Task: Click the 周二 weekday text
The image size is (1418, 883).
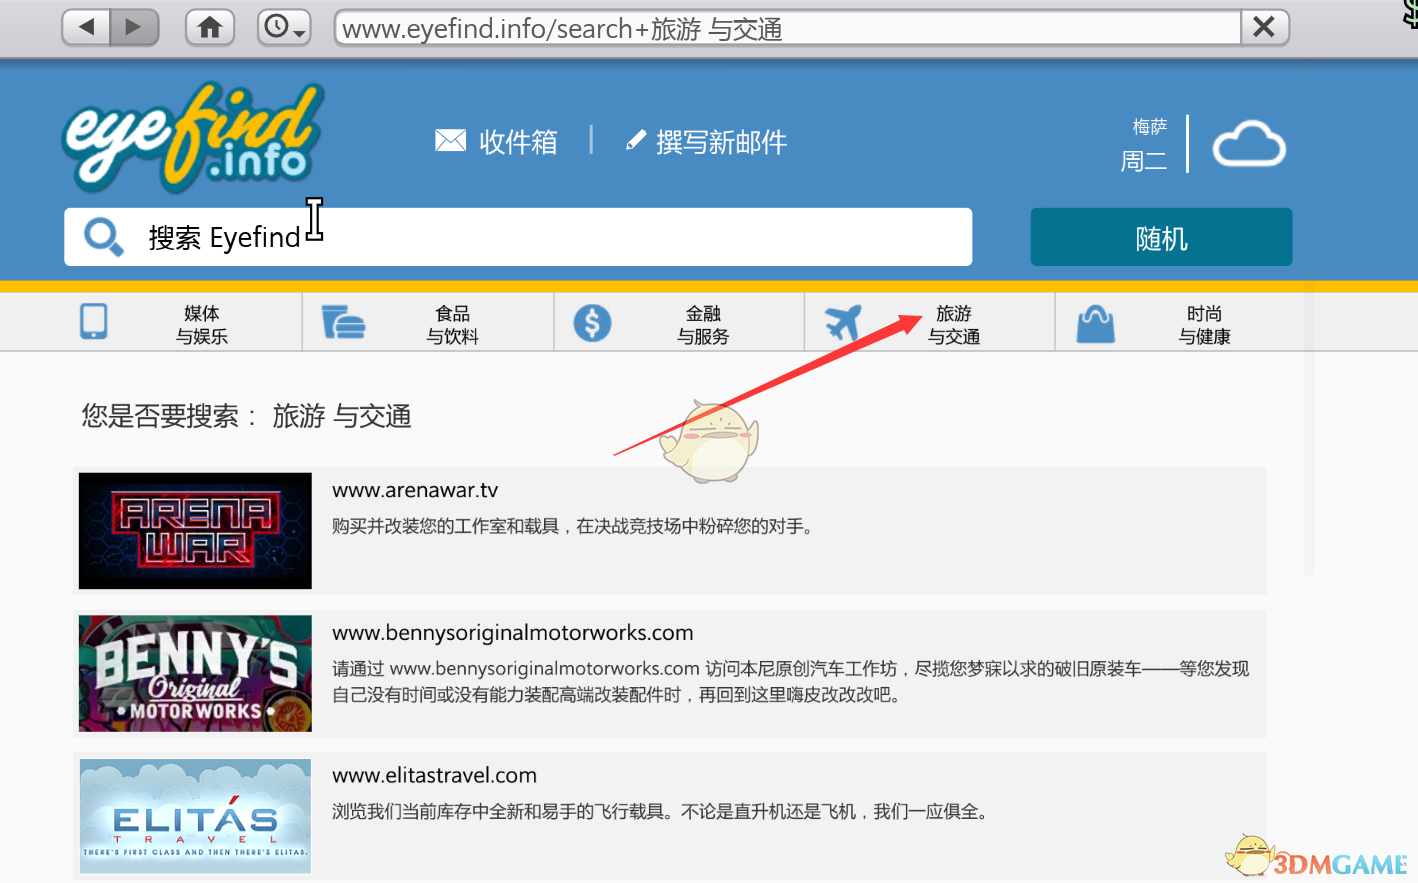Action: pyautogui.click(x=1144, y=161)
